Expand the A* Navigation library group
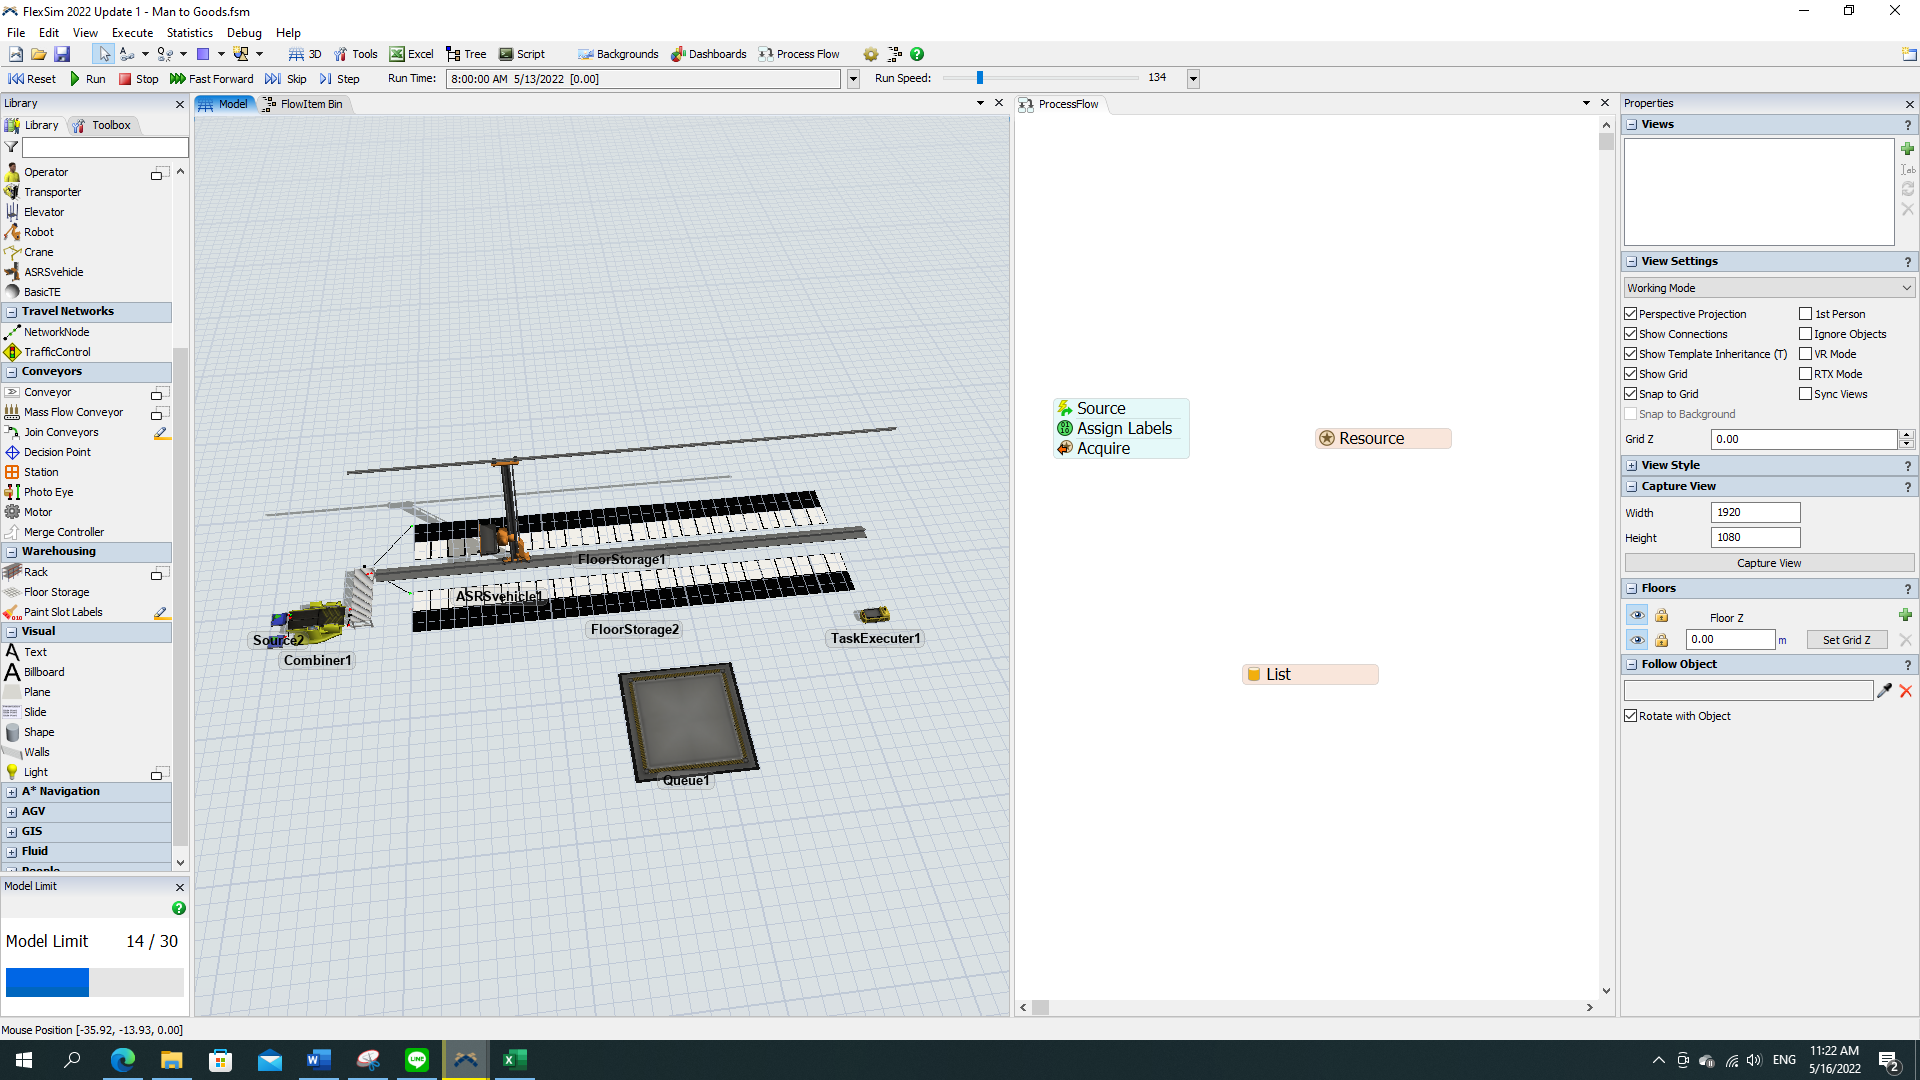 12,792
